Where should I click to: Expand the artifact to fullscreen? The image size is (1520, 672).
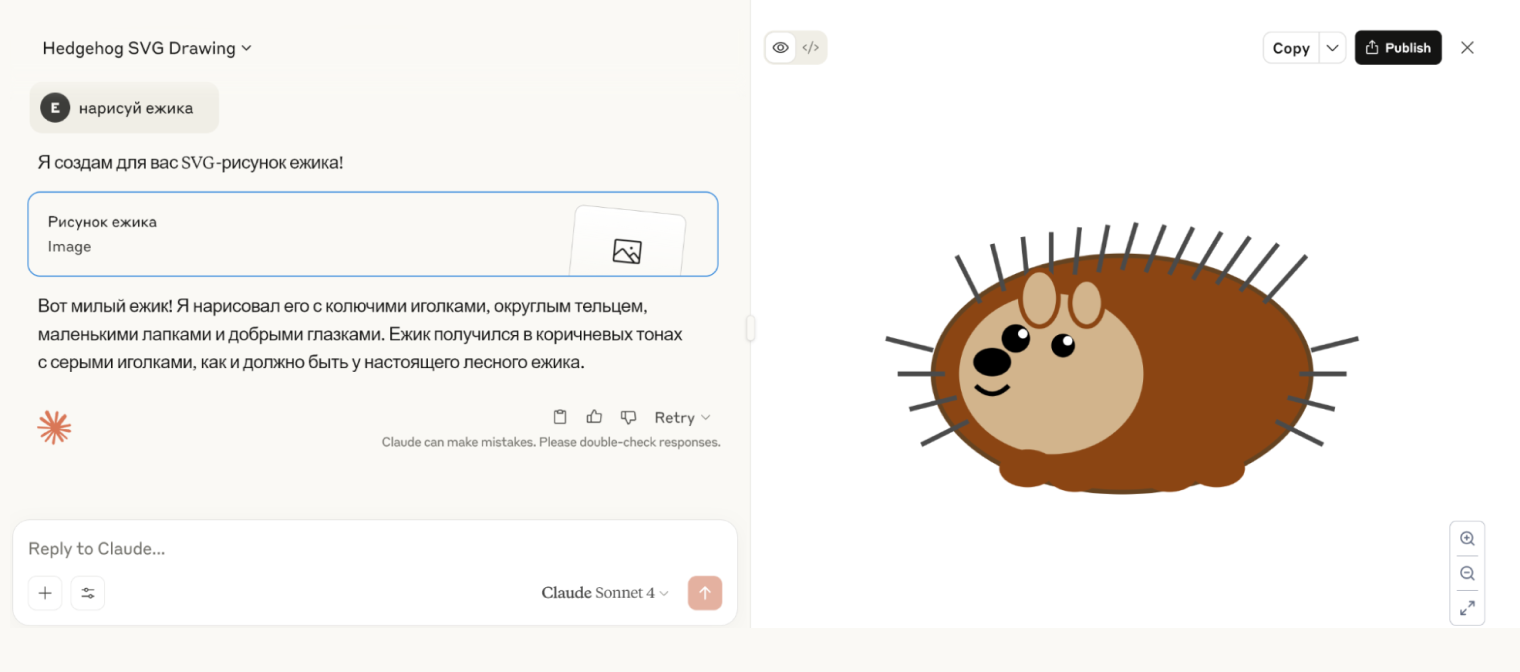coord(1467,607)
